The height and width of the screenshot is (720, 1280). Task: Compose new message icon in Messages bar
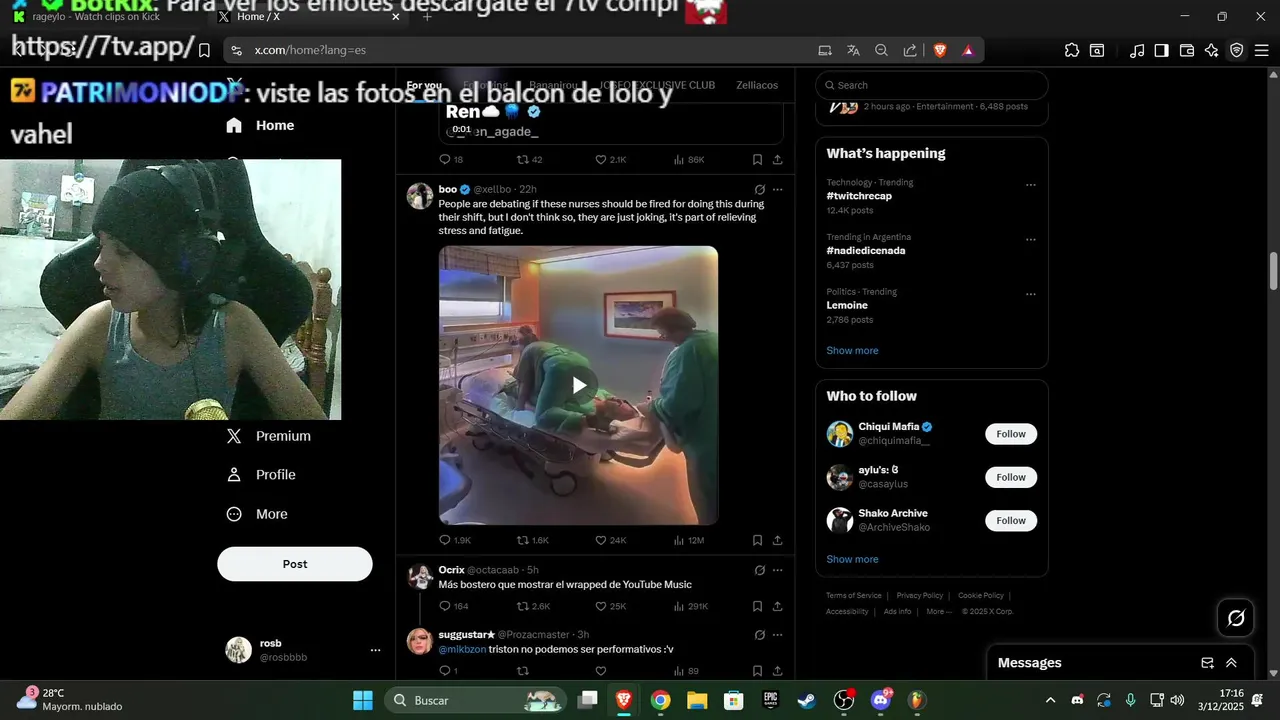point(1207,663)
